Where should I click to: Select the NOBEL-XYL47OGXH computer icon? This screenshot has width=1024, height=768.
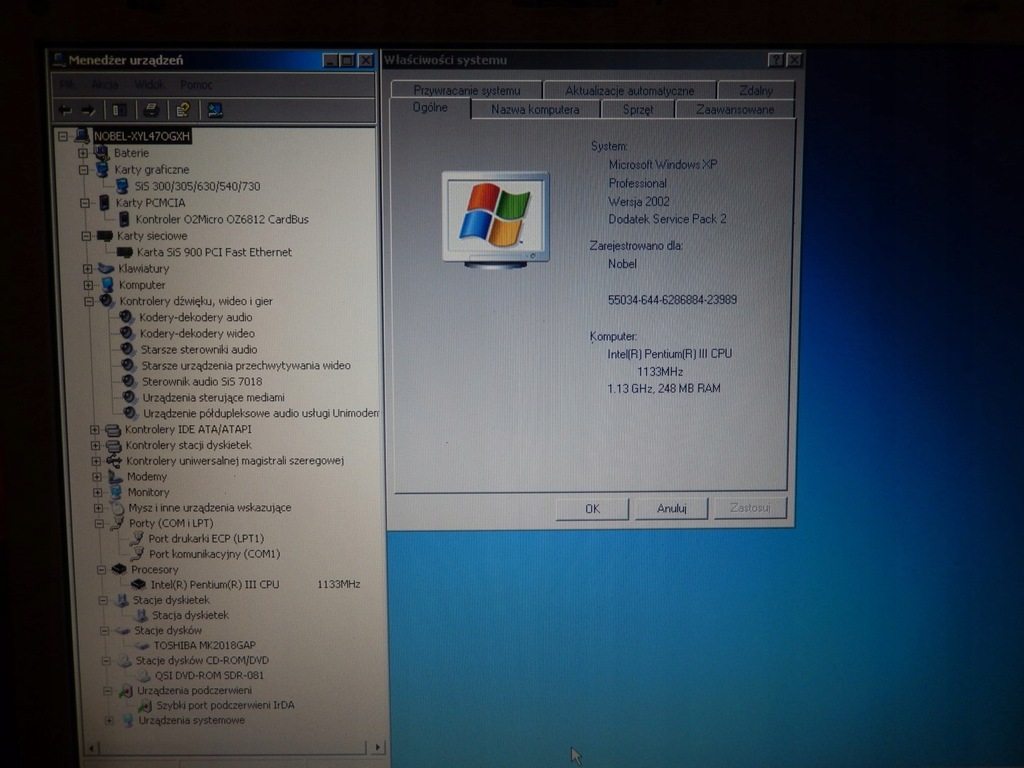pyautogui.click(x=82, y=136)
